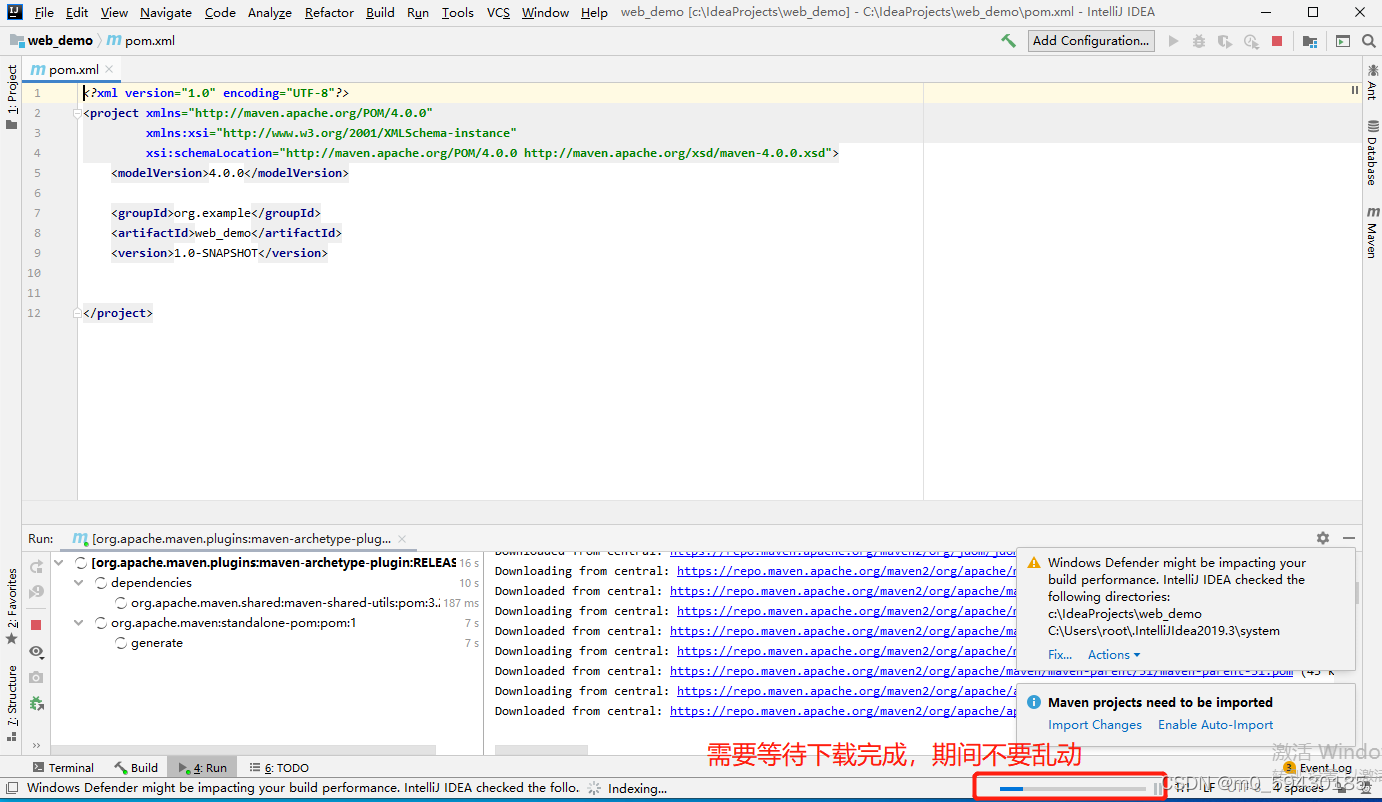The image size is (1382, 802).
Task: Click the indexing progress bar
Action: click(1073, 788)
